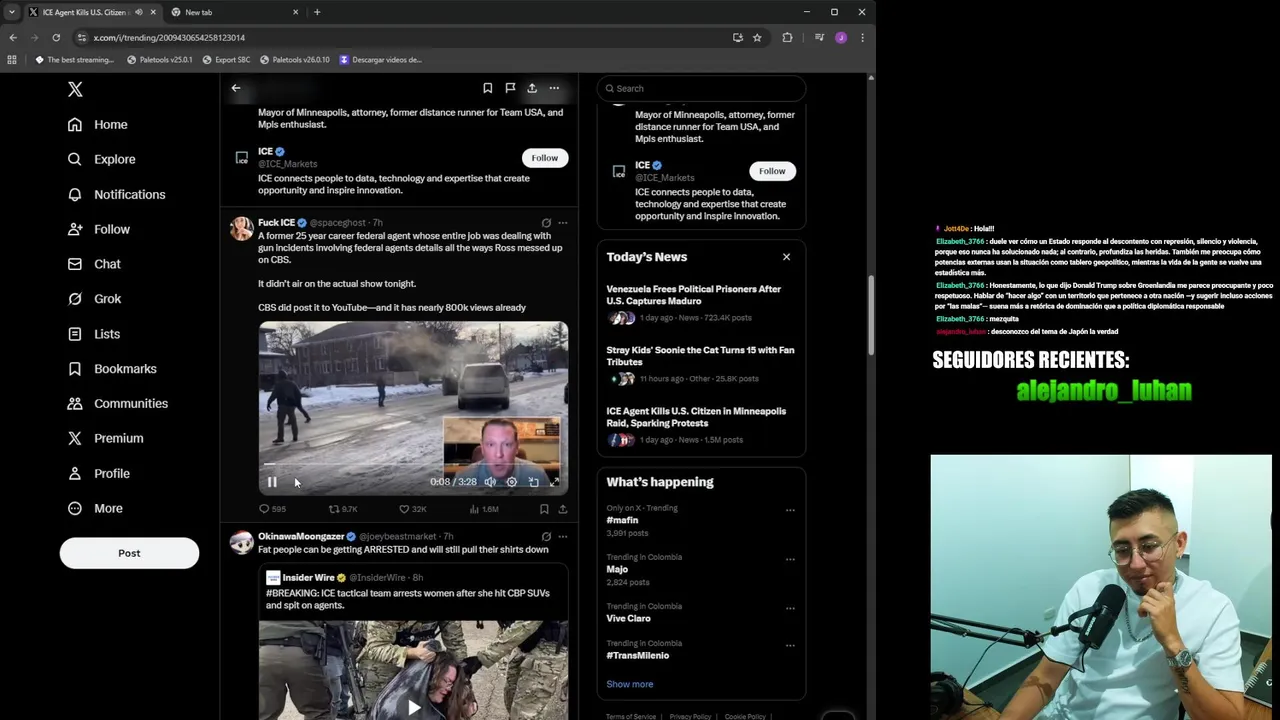Open Grok in the sidebar

[x=94, y=299]
